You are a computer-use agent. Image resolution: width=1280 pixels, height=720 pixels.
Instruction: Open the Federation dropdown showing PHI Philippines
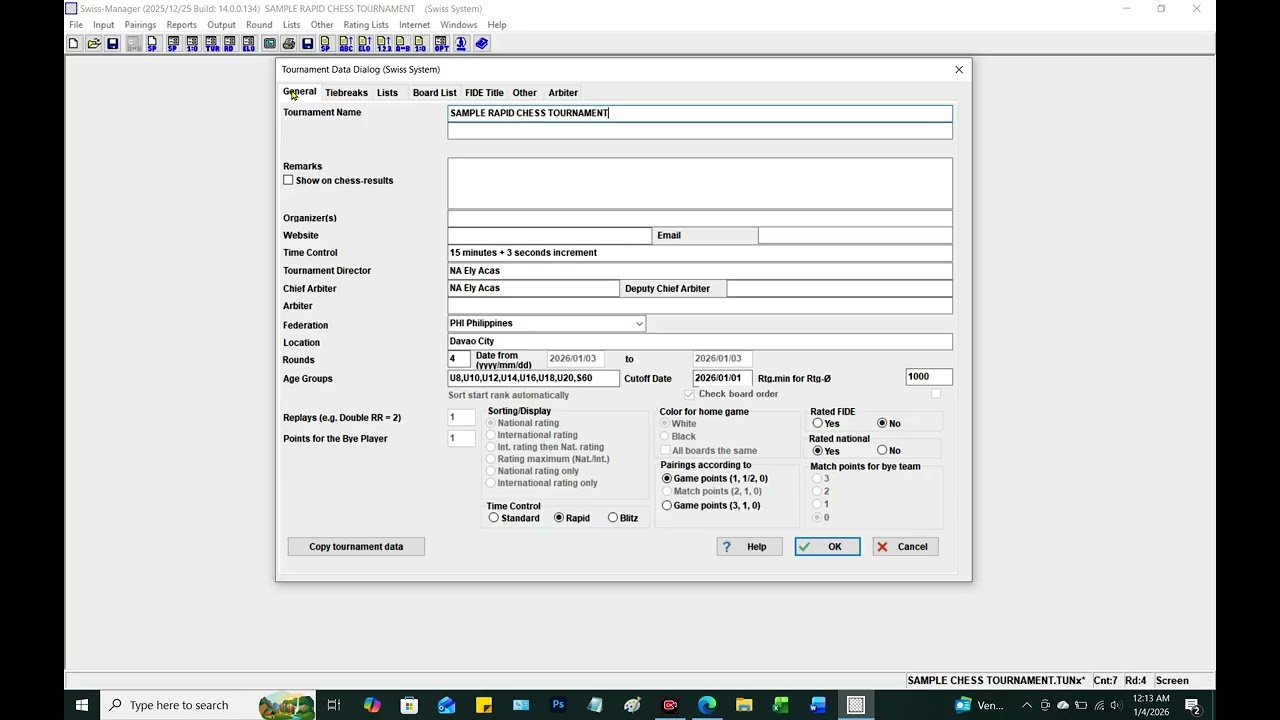coord(546,323)
